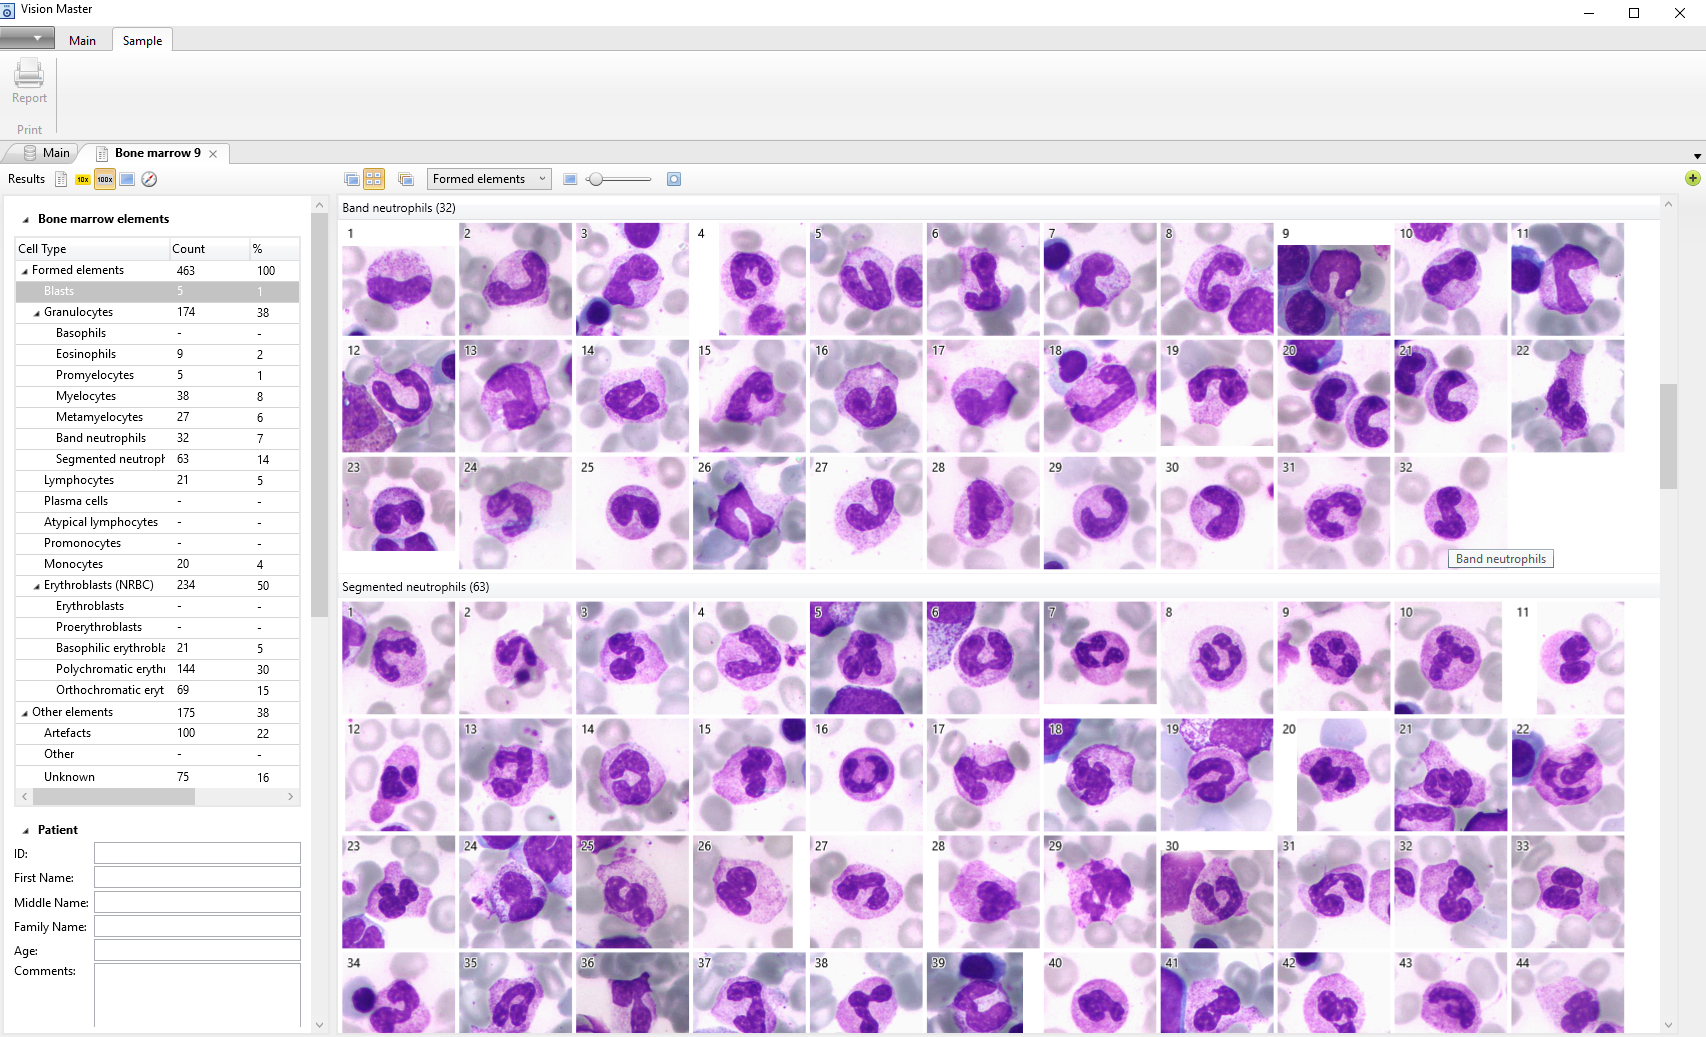Select the overlapping-windows gallery view icon
Viewport: 1706px width, 1037px height.
click(x=352, y=179)
